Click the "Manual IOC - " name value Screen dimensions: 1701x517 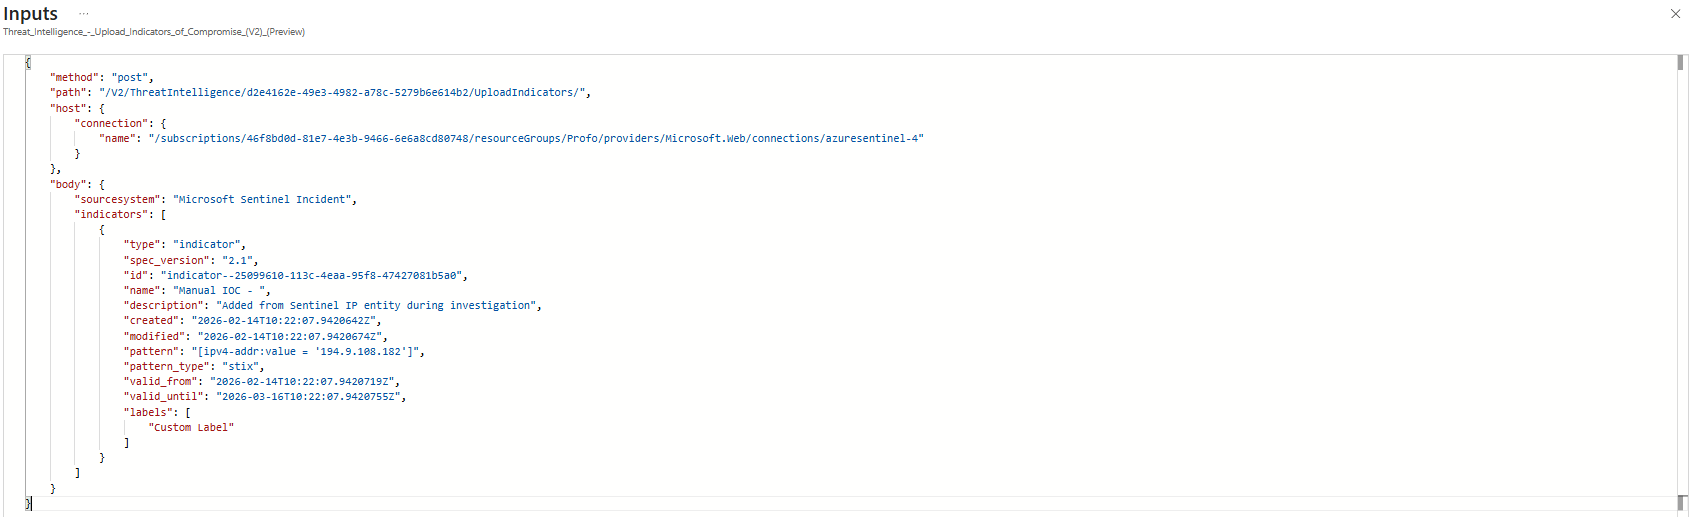pos(221,291)
